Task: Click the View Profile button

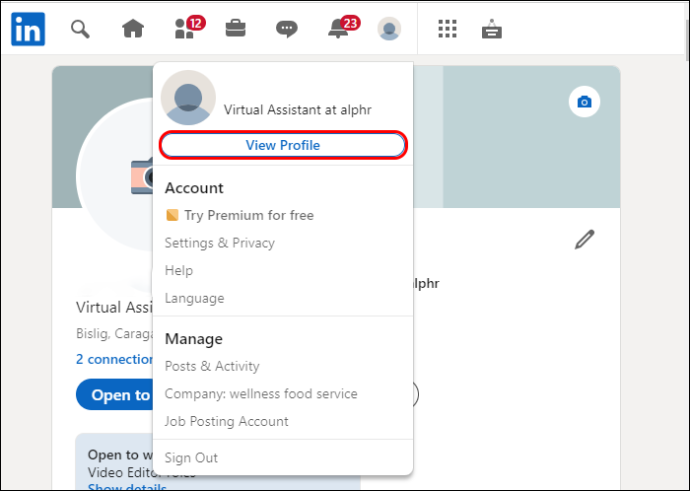Action: point(283,145)
